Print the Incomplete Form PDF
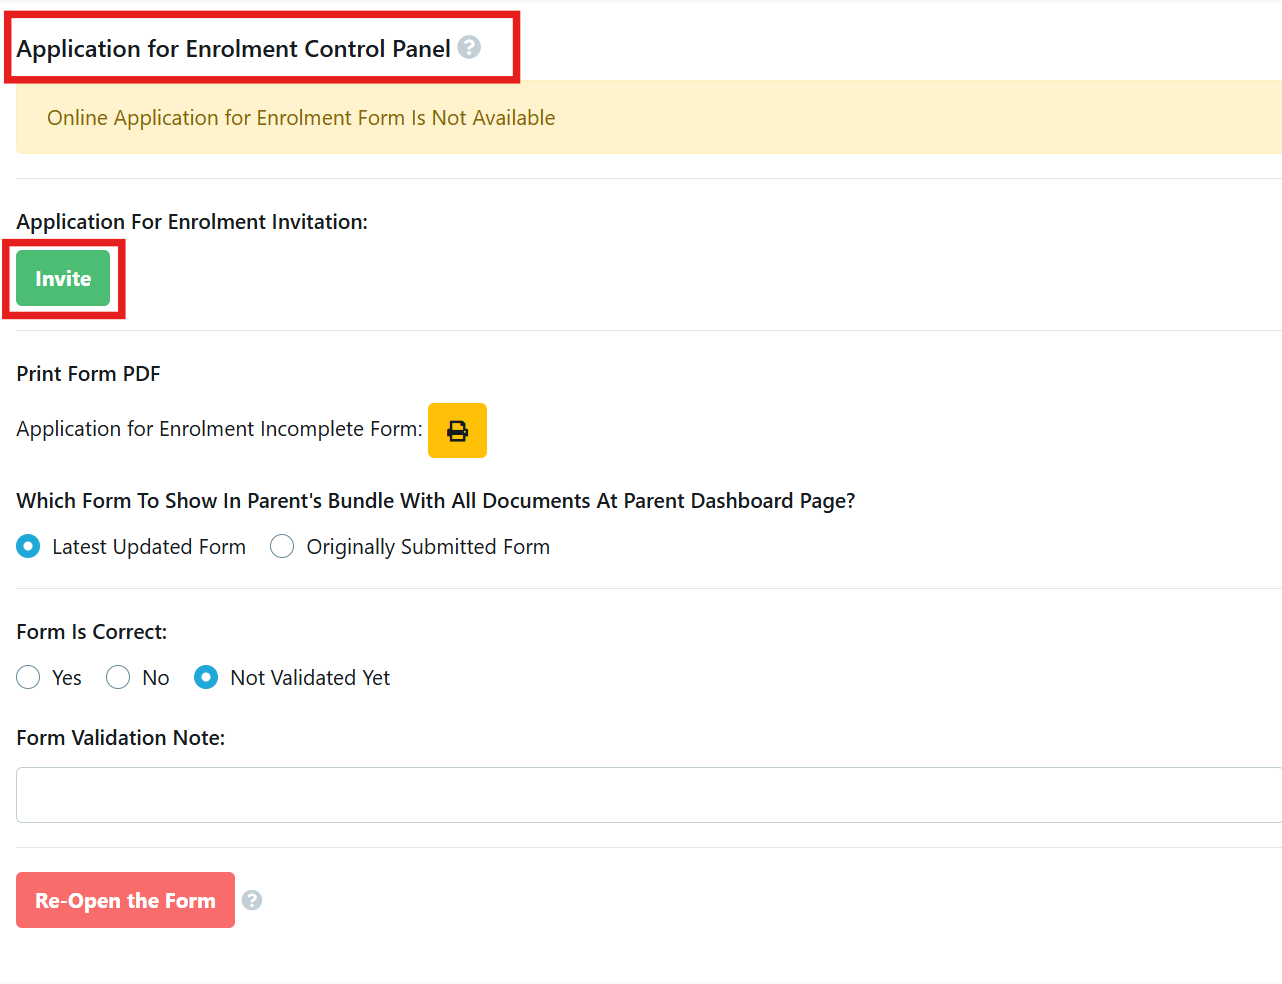 457,431
